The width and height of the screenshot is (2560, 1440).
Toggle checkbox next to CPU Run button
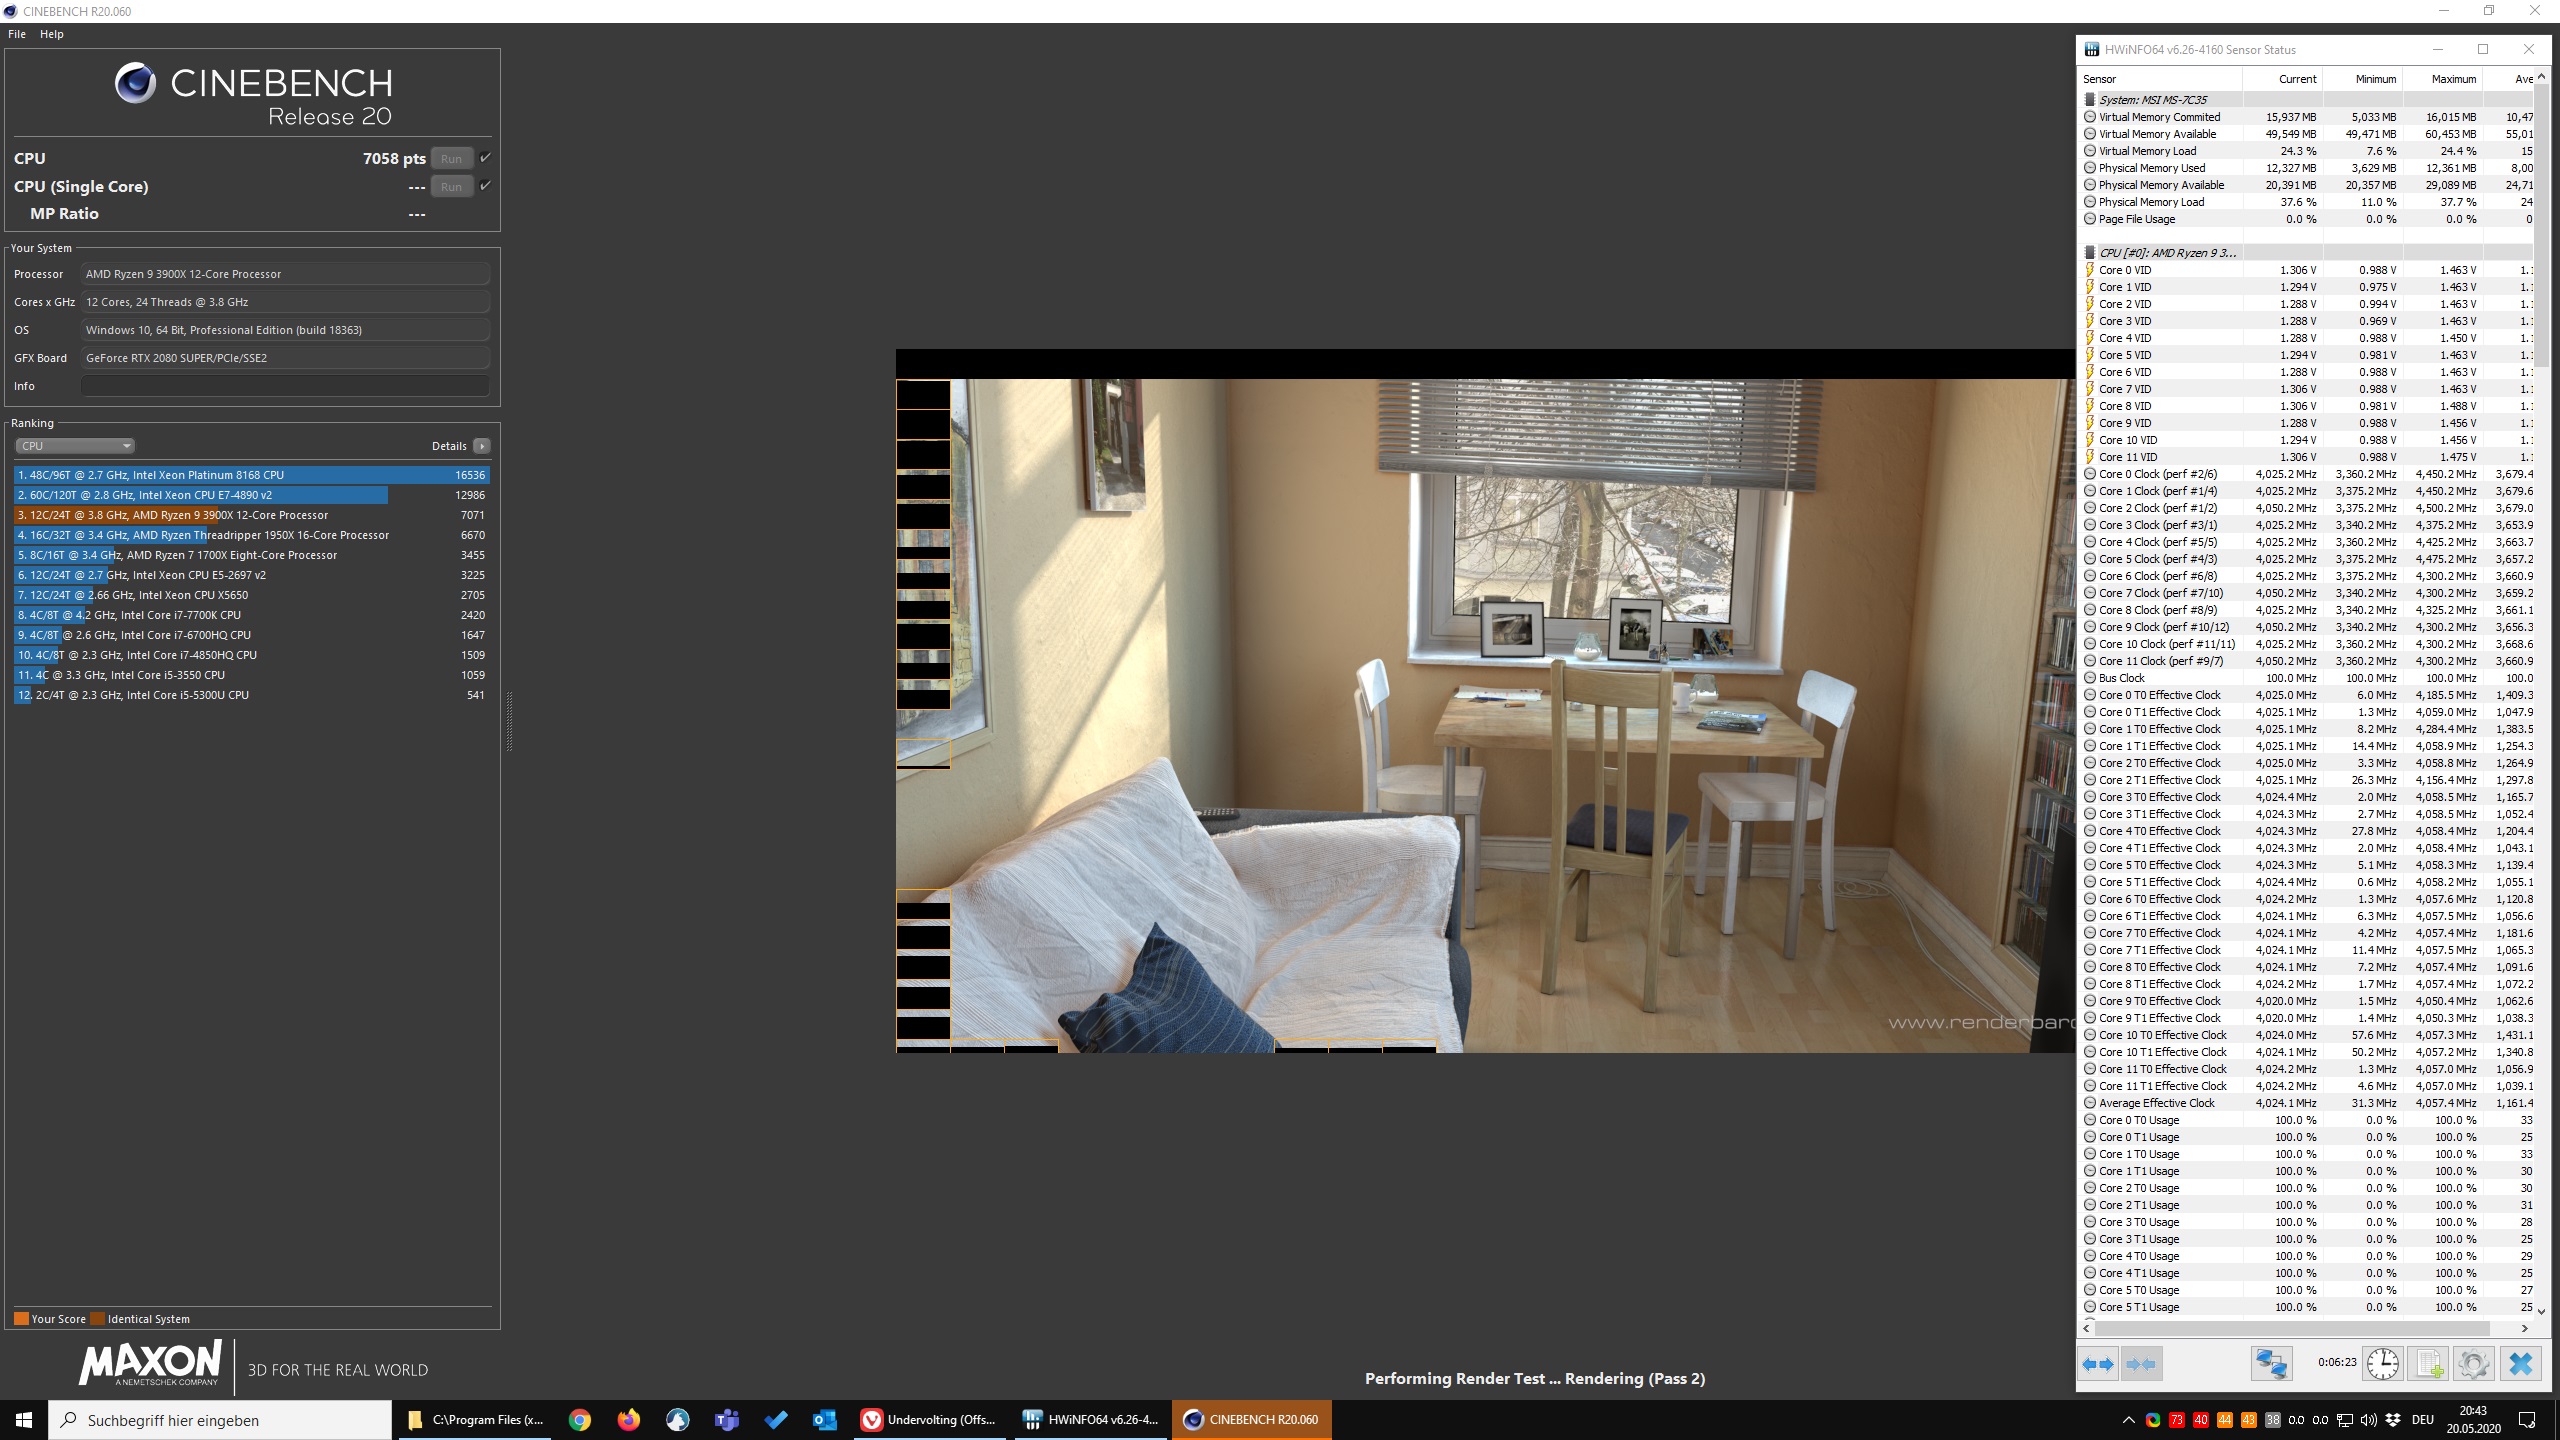tap(485, 158)
